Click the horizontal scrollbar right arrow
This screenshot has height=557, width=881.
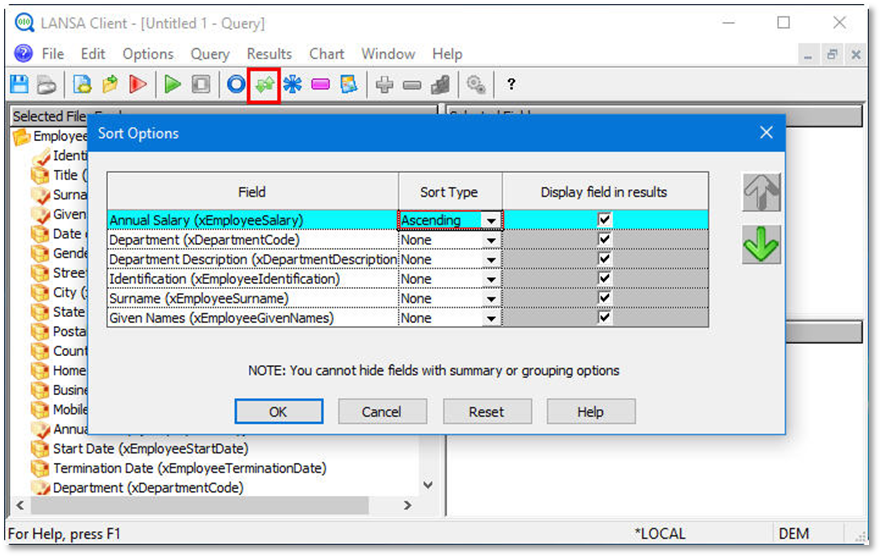(x=408, y=505)
